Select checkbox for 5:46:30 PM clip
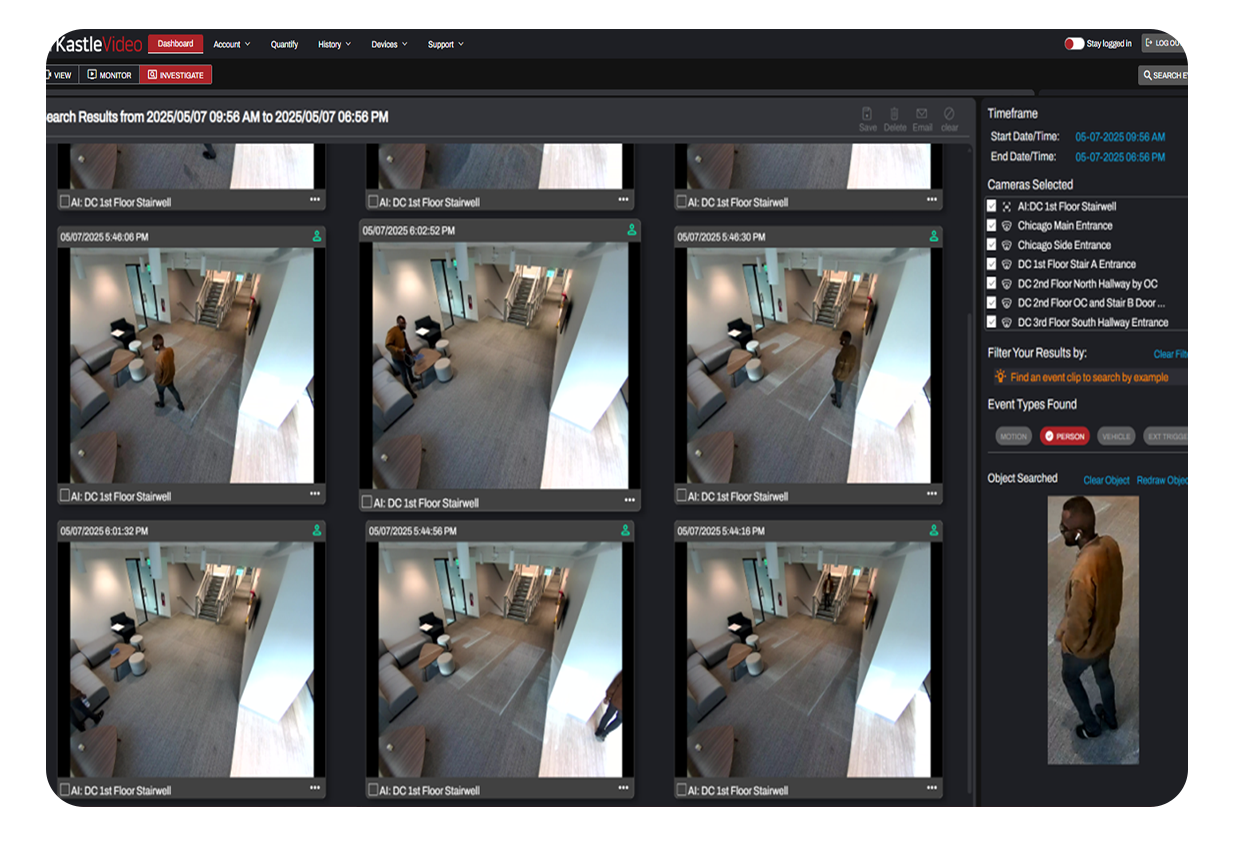This screenshot has height=841, width=1237. tap(681, 495)
